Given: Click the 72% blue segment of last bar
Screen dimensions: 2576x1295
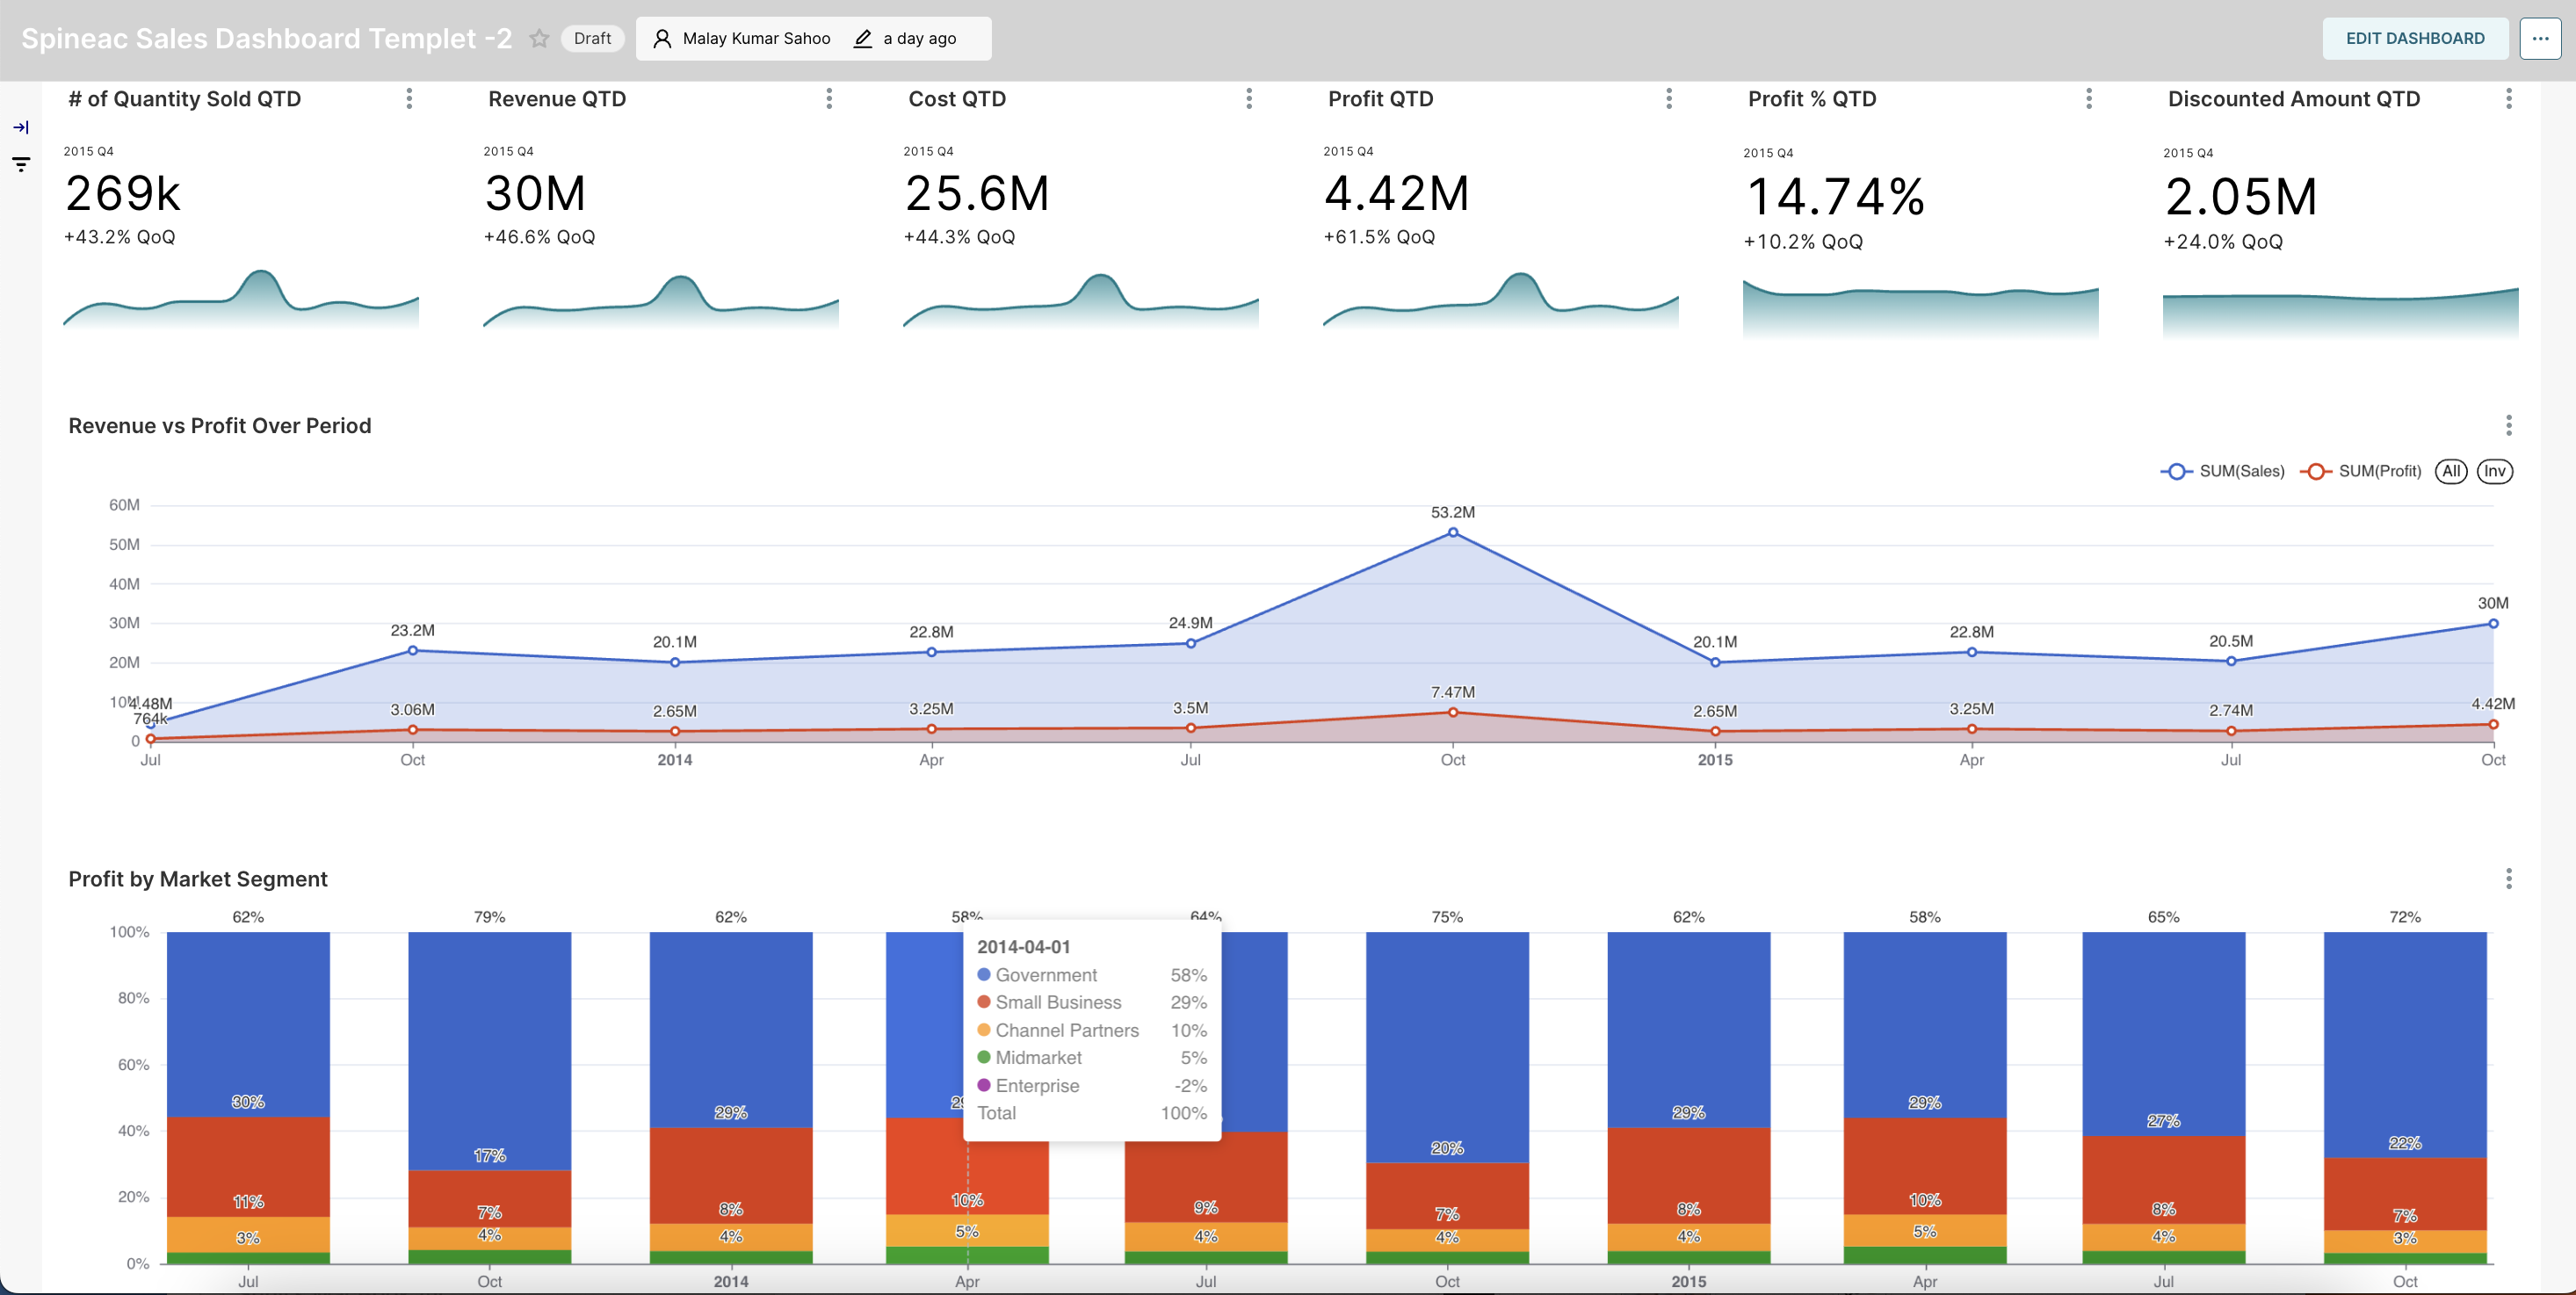Looking at the screenshot, I should pos(2405,1044).
